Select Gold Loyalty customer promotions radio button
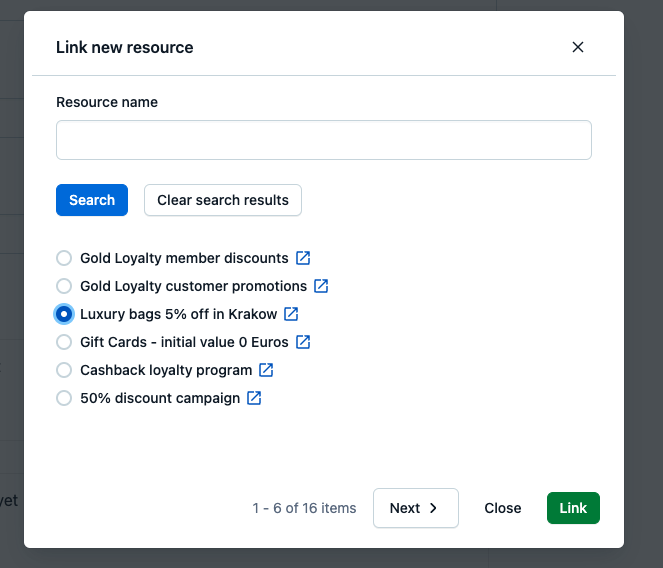663x568 pixels. coord(64,286)
